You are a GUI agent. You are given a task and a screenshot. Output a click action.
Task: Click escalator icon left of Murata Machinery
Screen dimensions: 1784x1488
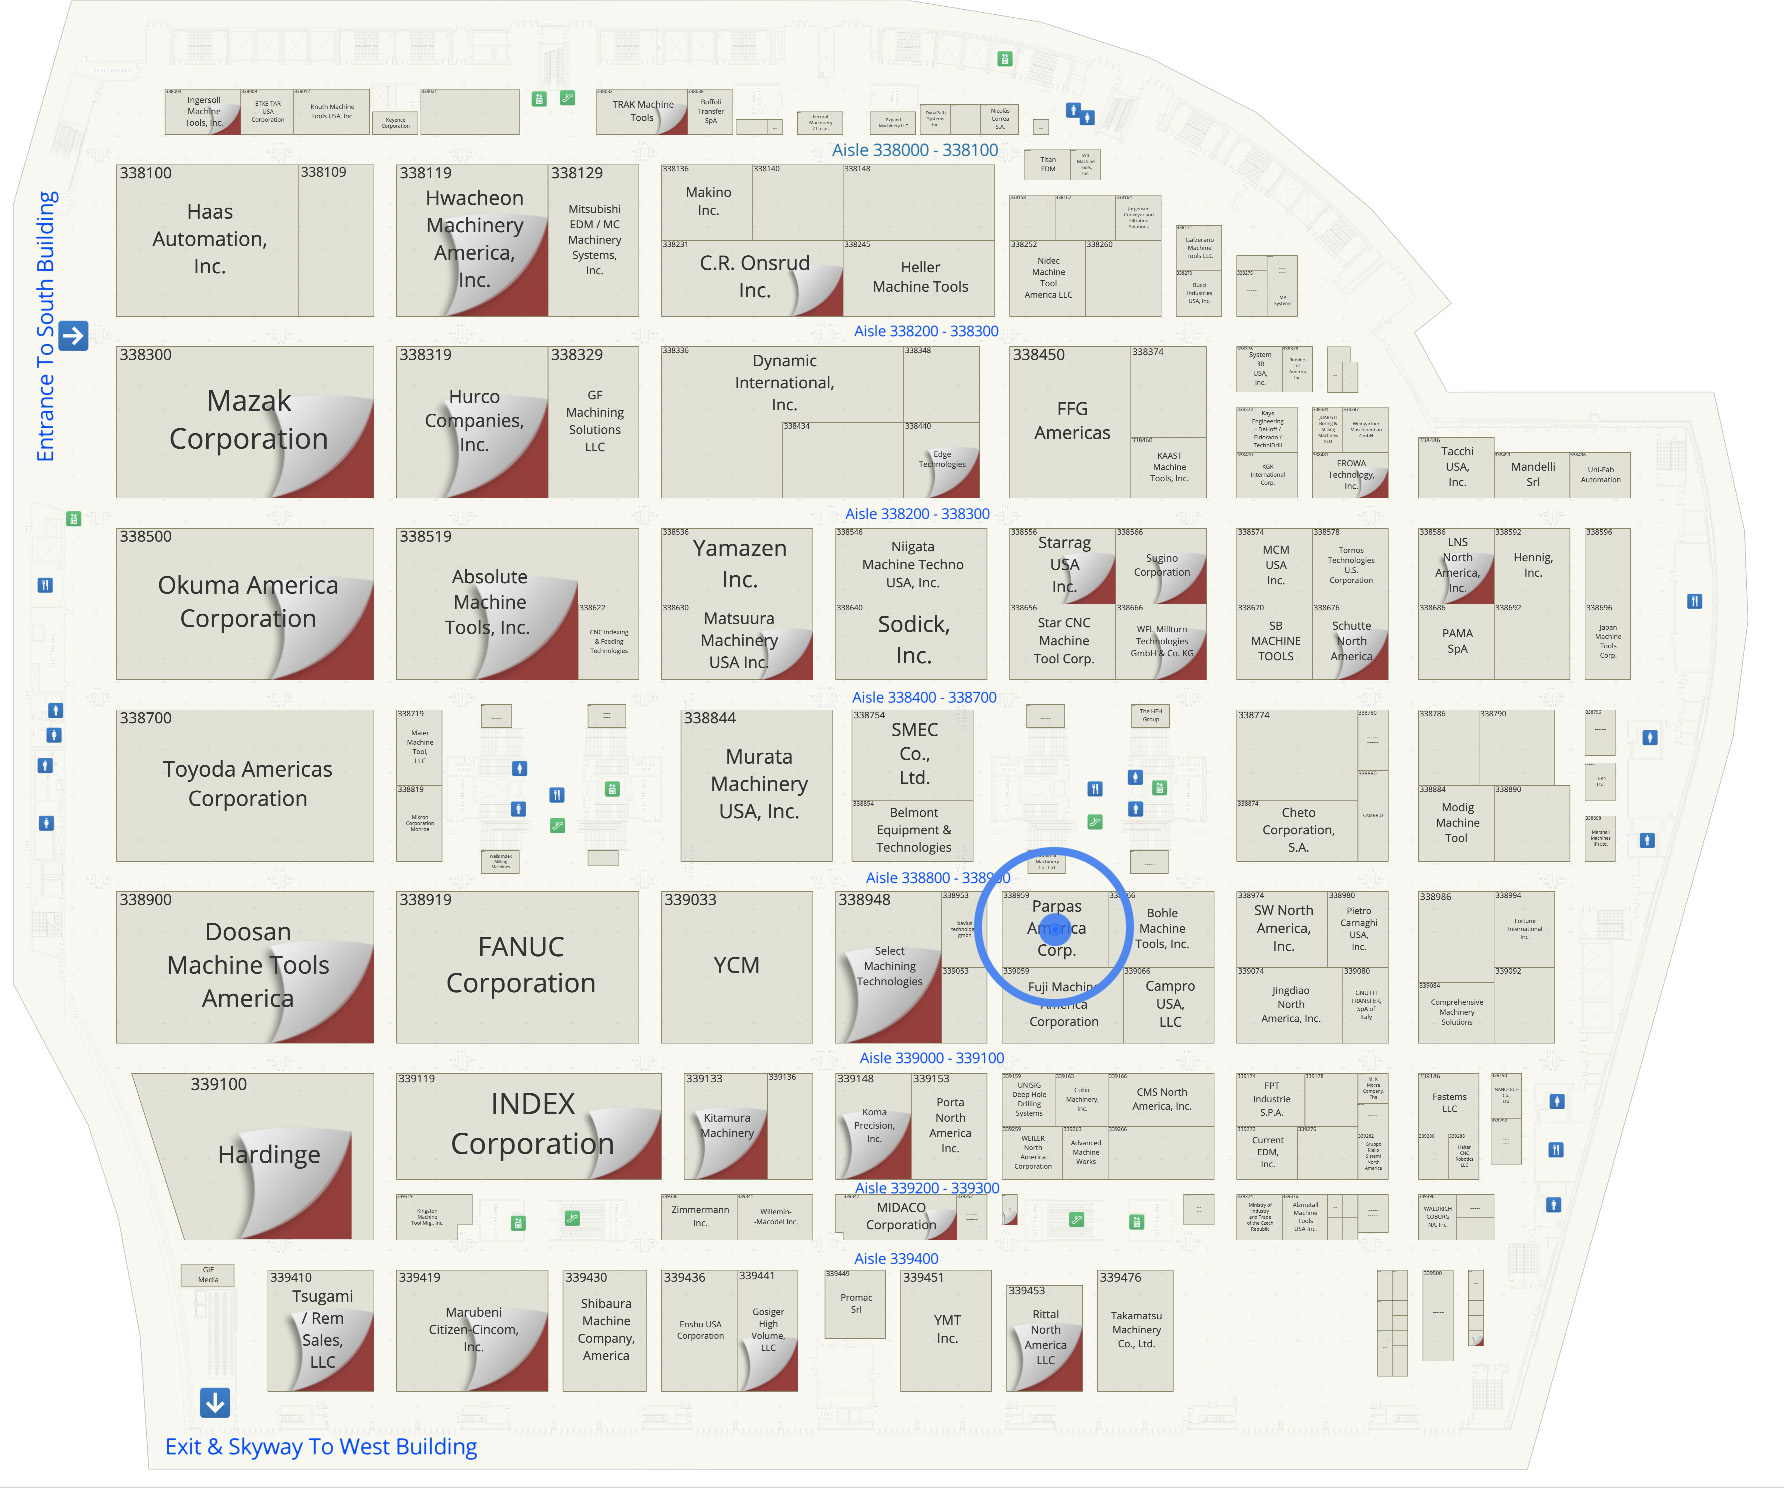(x=558, y=825)
